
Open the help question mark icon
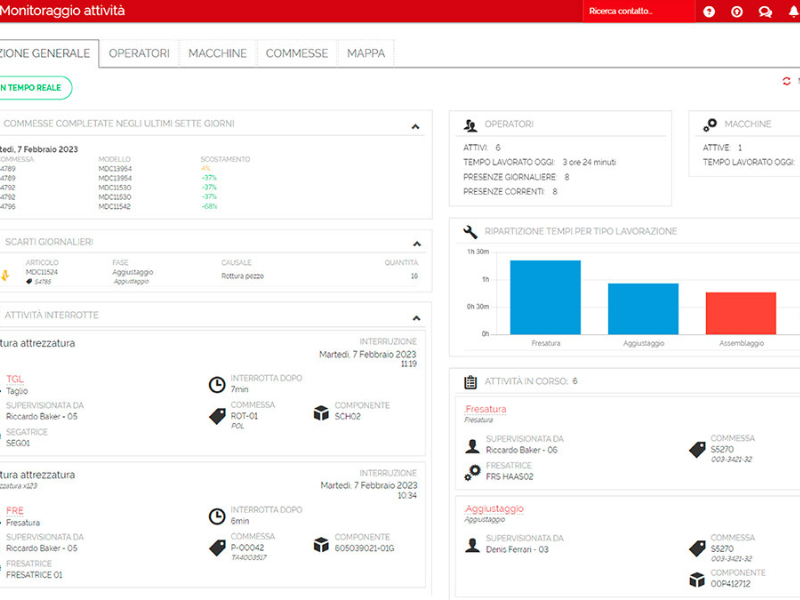coord(709,12)
